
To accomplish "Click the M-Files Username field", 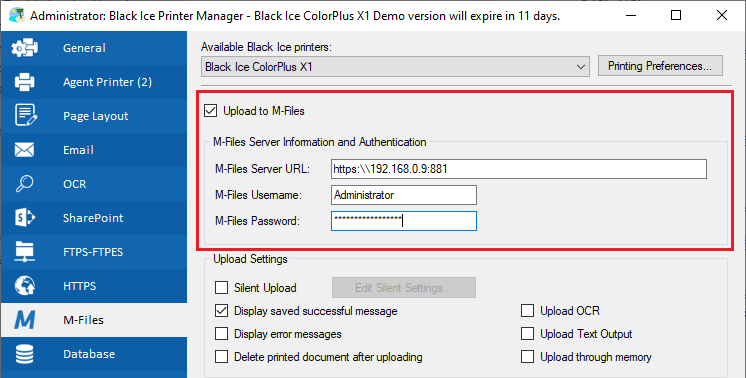I will (403, 195).
